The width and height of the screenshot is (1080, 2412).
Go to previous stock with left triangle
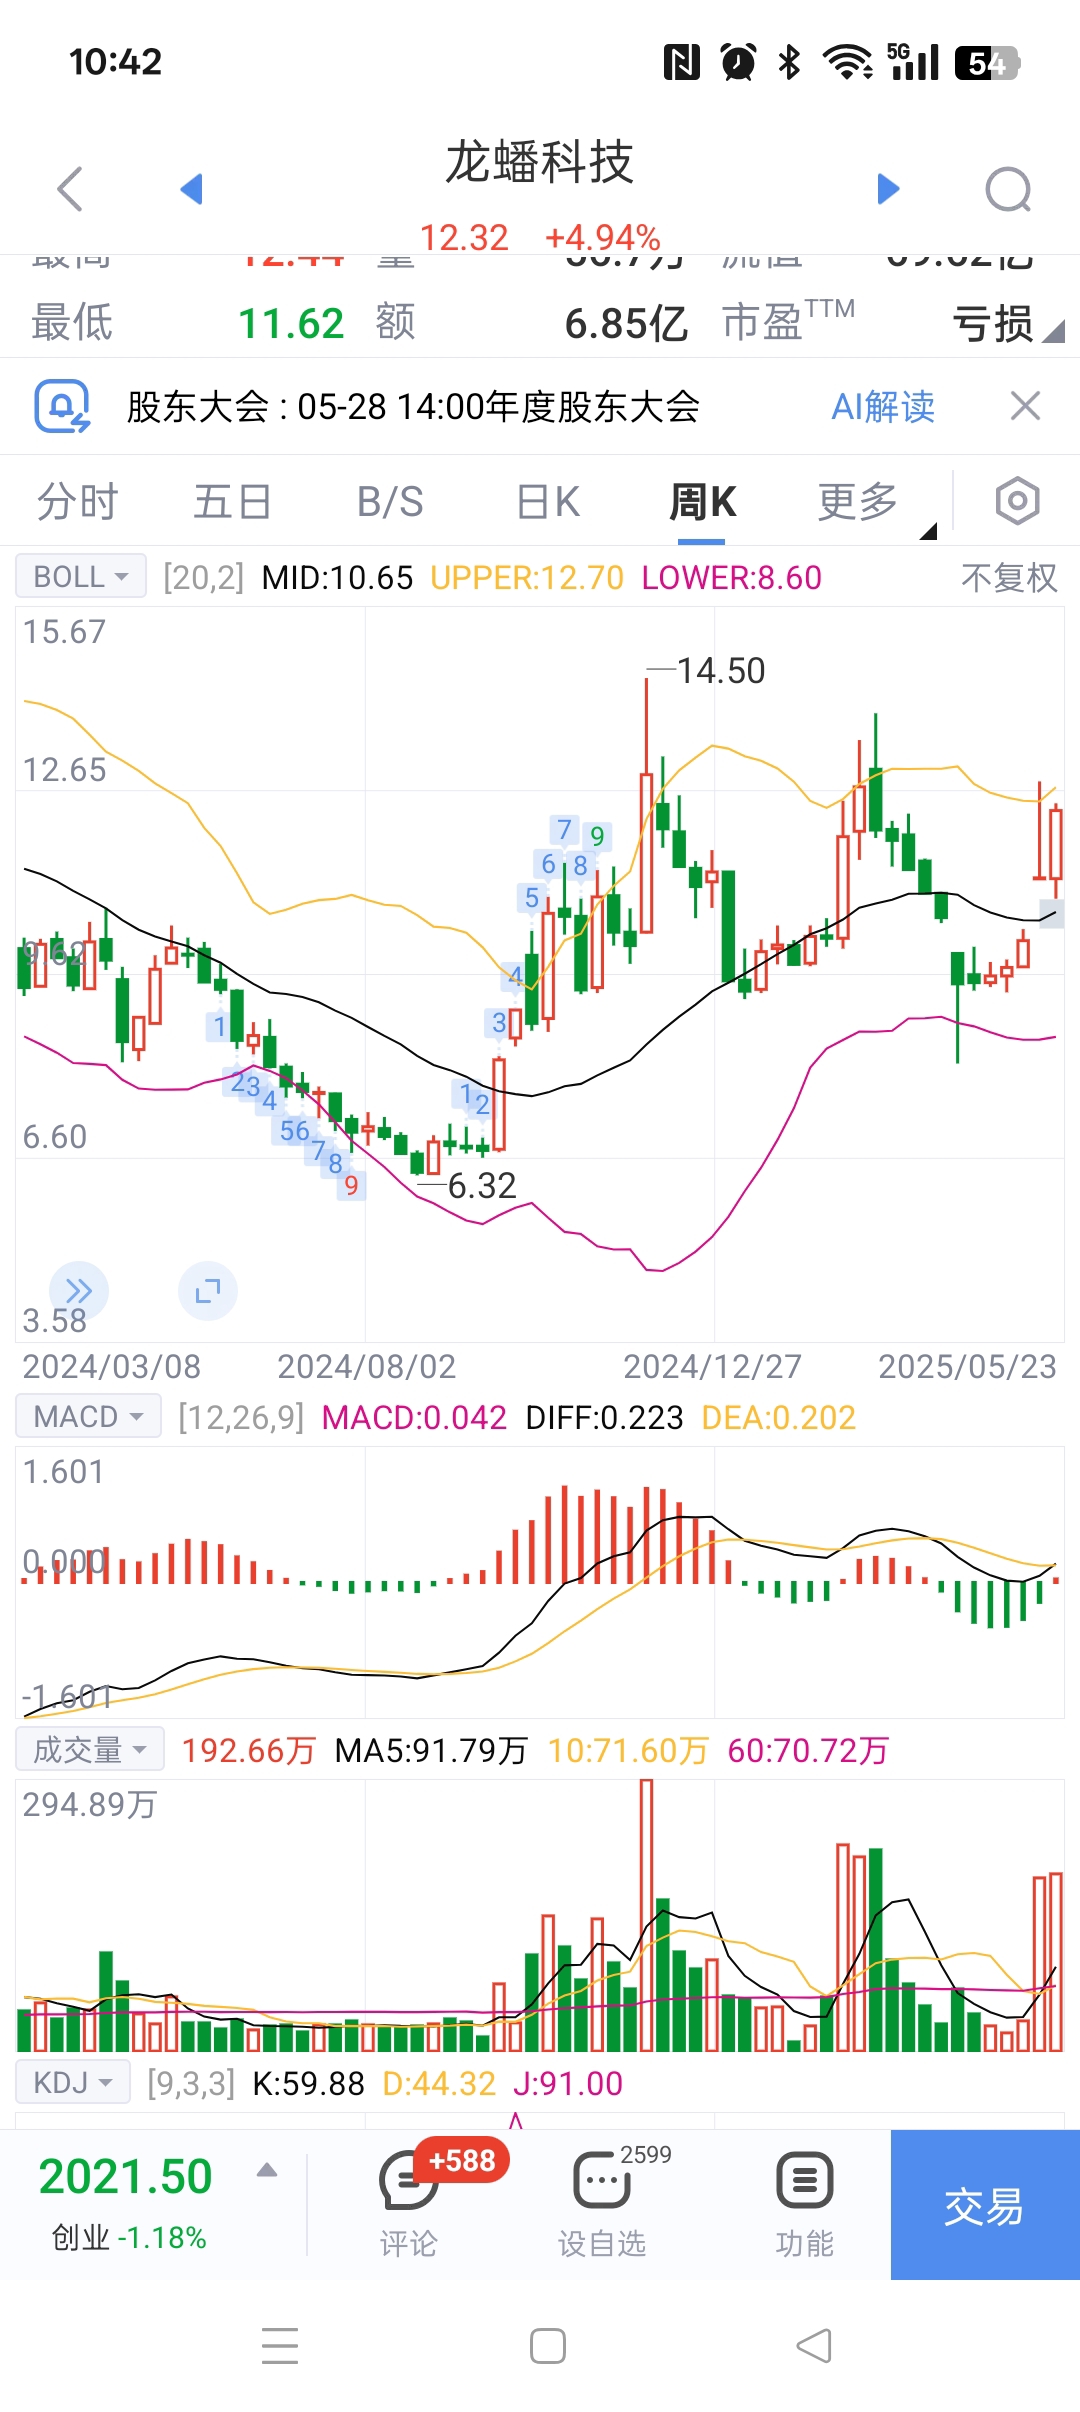tap(192, 188)
